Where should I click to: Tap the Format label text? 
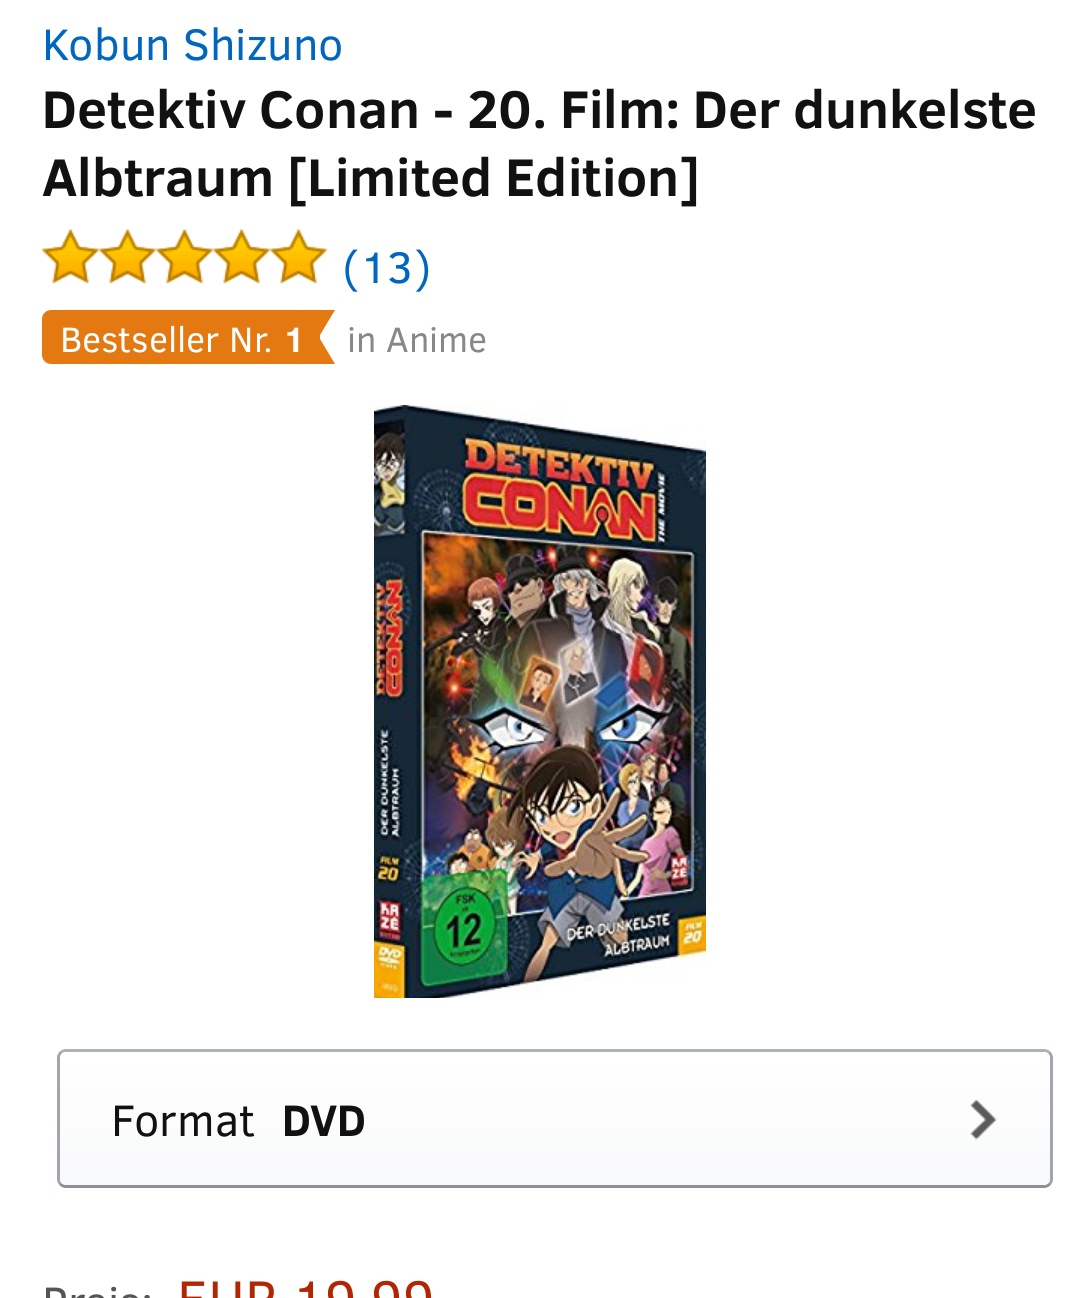click(183, 1121)
